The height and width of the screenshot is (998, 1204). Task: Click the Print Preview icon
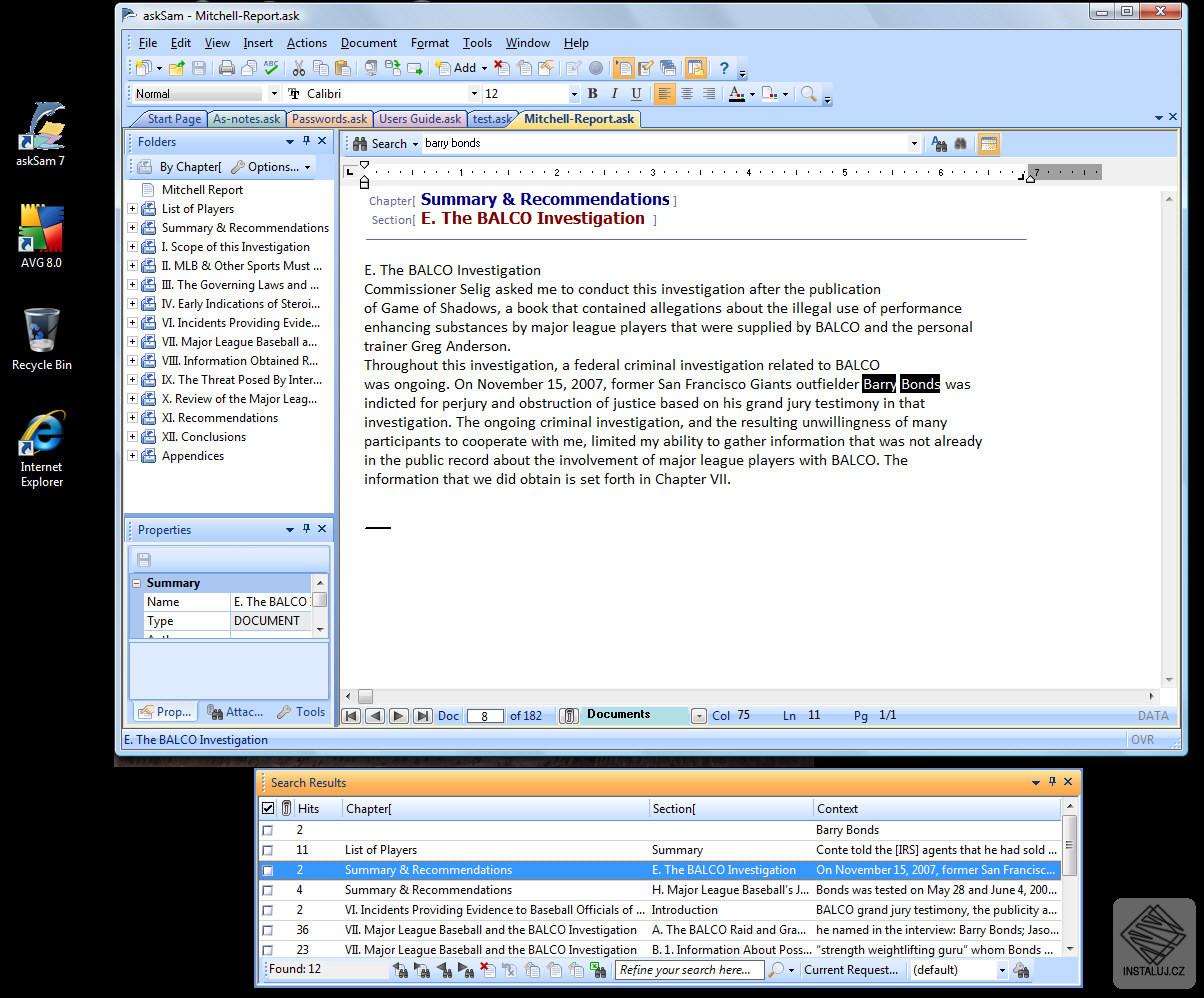point(249,68)
